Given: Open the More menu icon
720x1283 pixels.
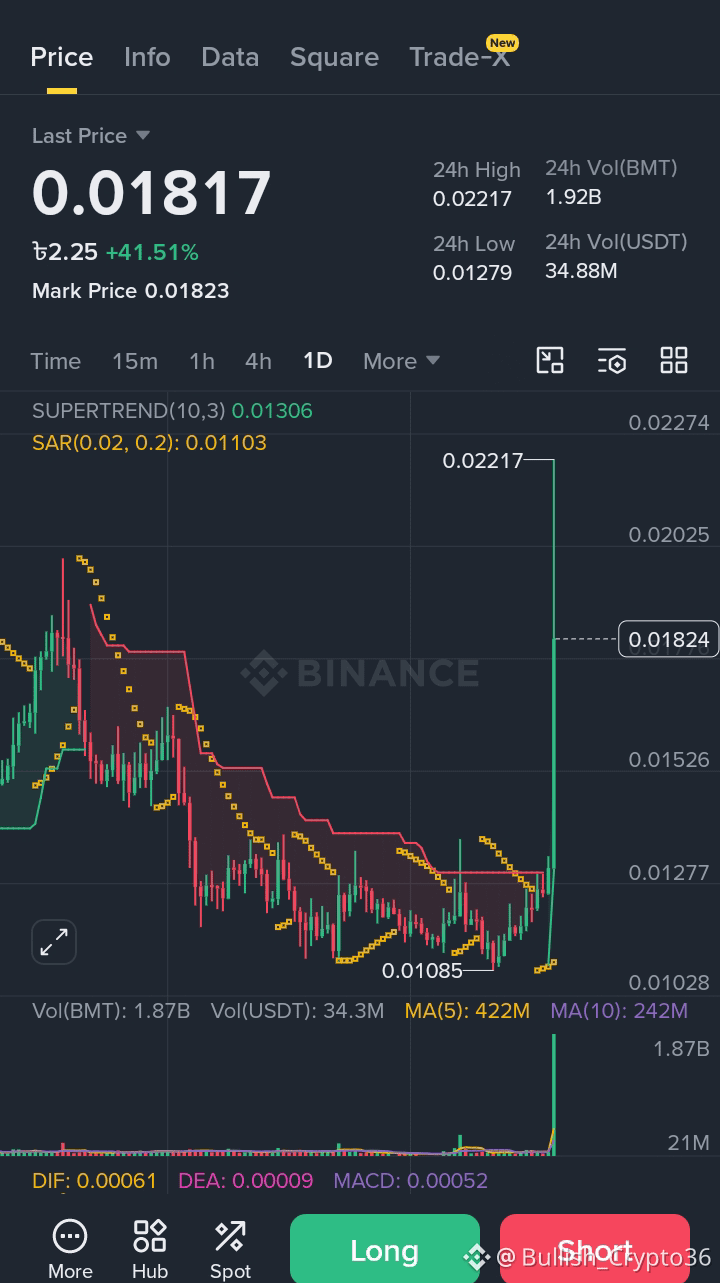Looking at the screenshot, I should coord(70,1249).
